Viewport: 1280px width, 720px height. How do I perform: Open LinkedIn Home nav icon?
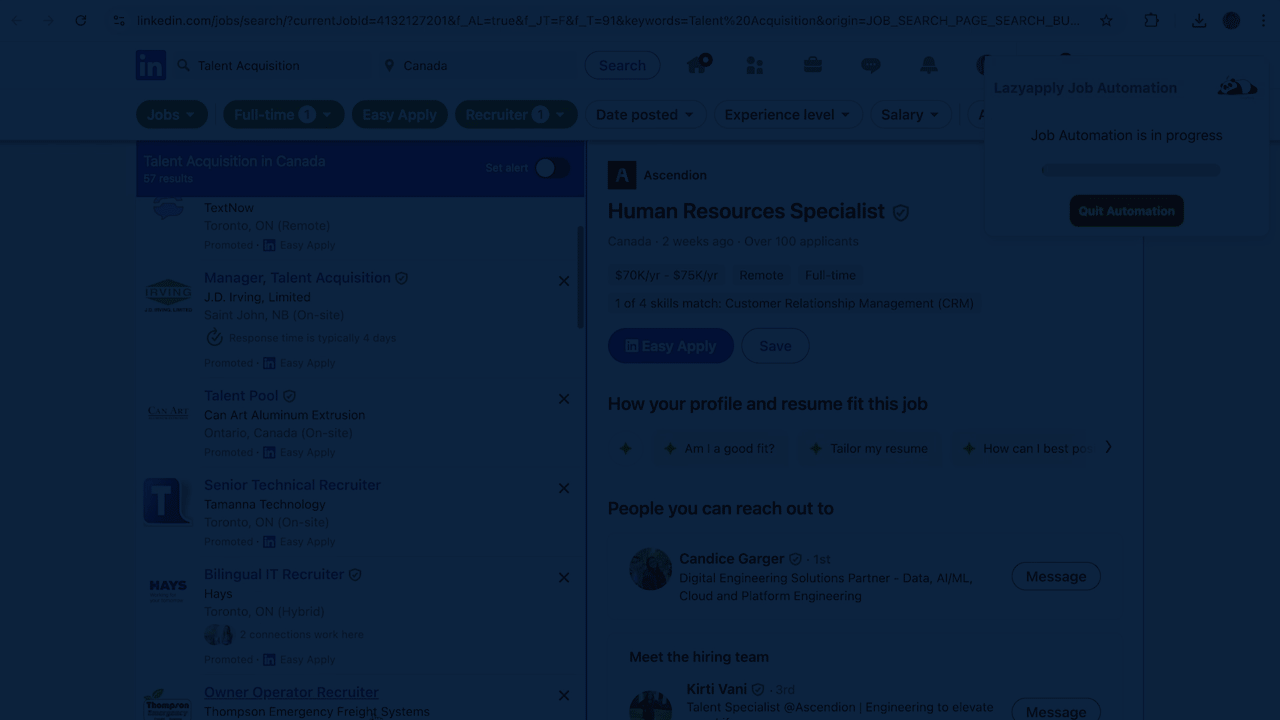(x=698, y=65)
